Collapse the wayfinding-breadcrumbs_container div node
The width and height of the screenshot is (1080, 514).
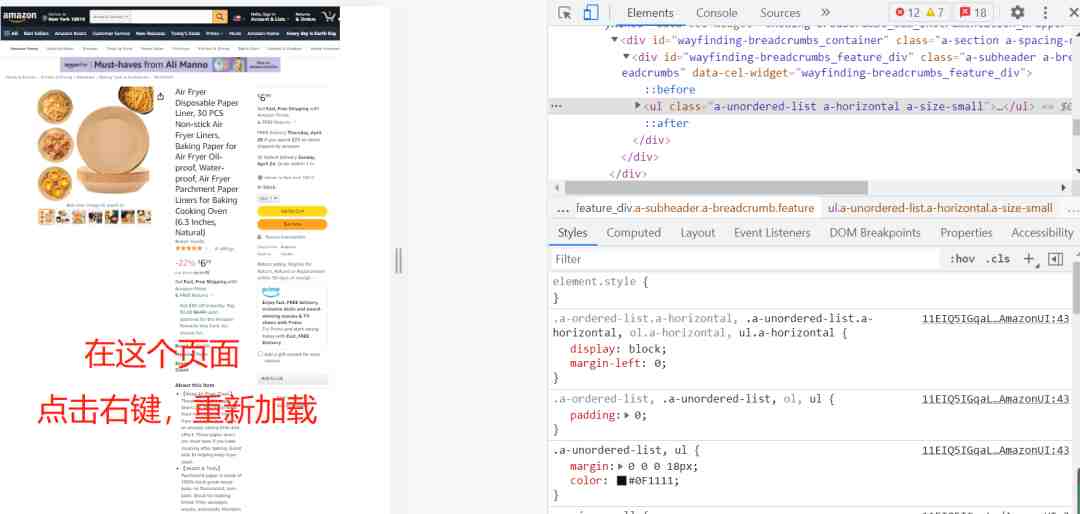point(615,40)
